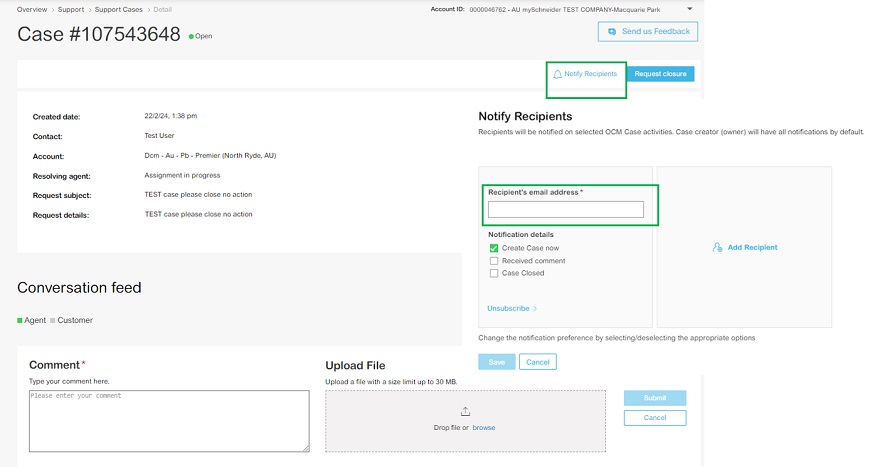Expand the Unsubscribe chevron
This screenshot has width=875, height=467.
click(535, 309)
